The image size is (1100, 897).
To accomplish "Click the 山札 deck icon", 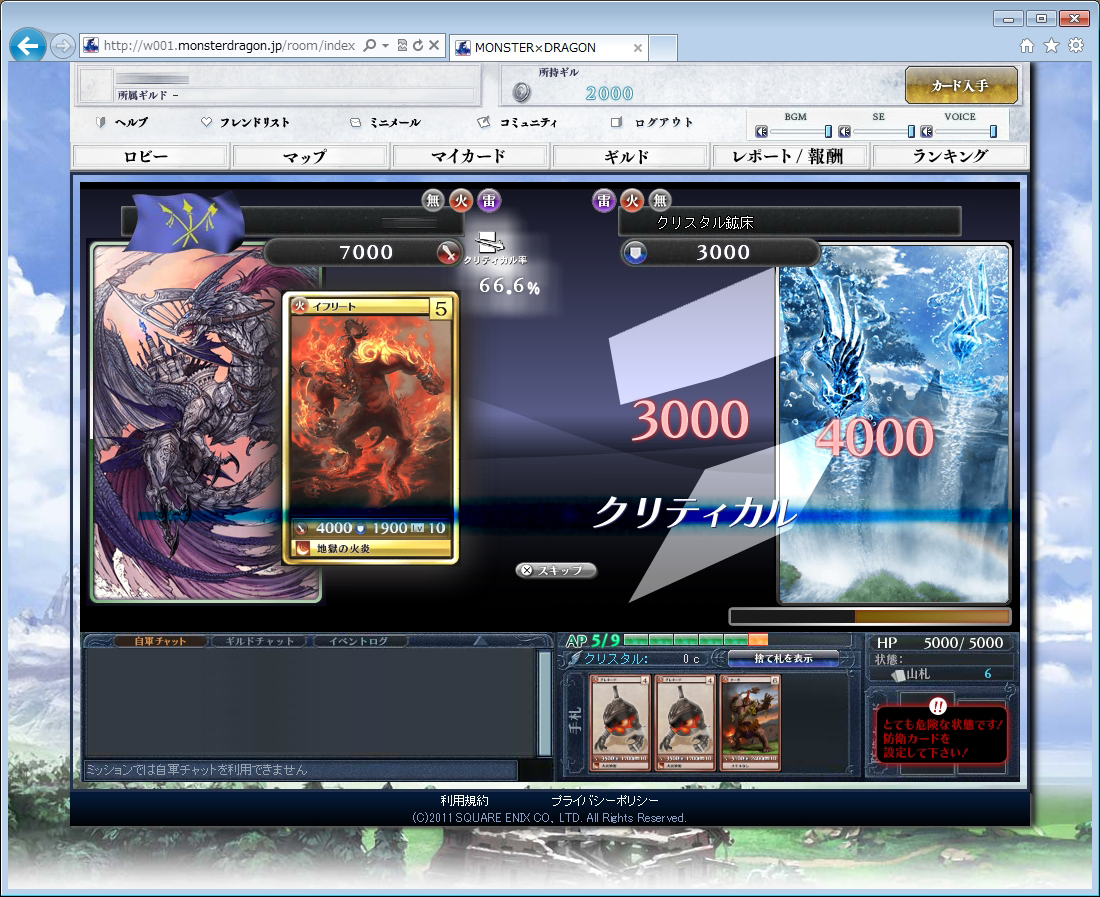I will point(898,675).
